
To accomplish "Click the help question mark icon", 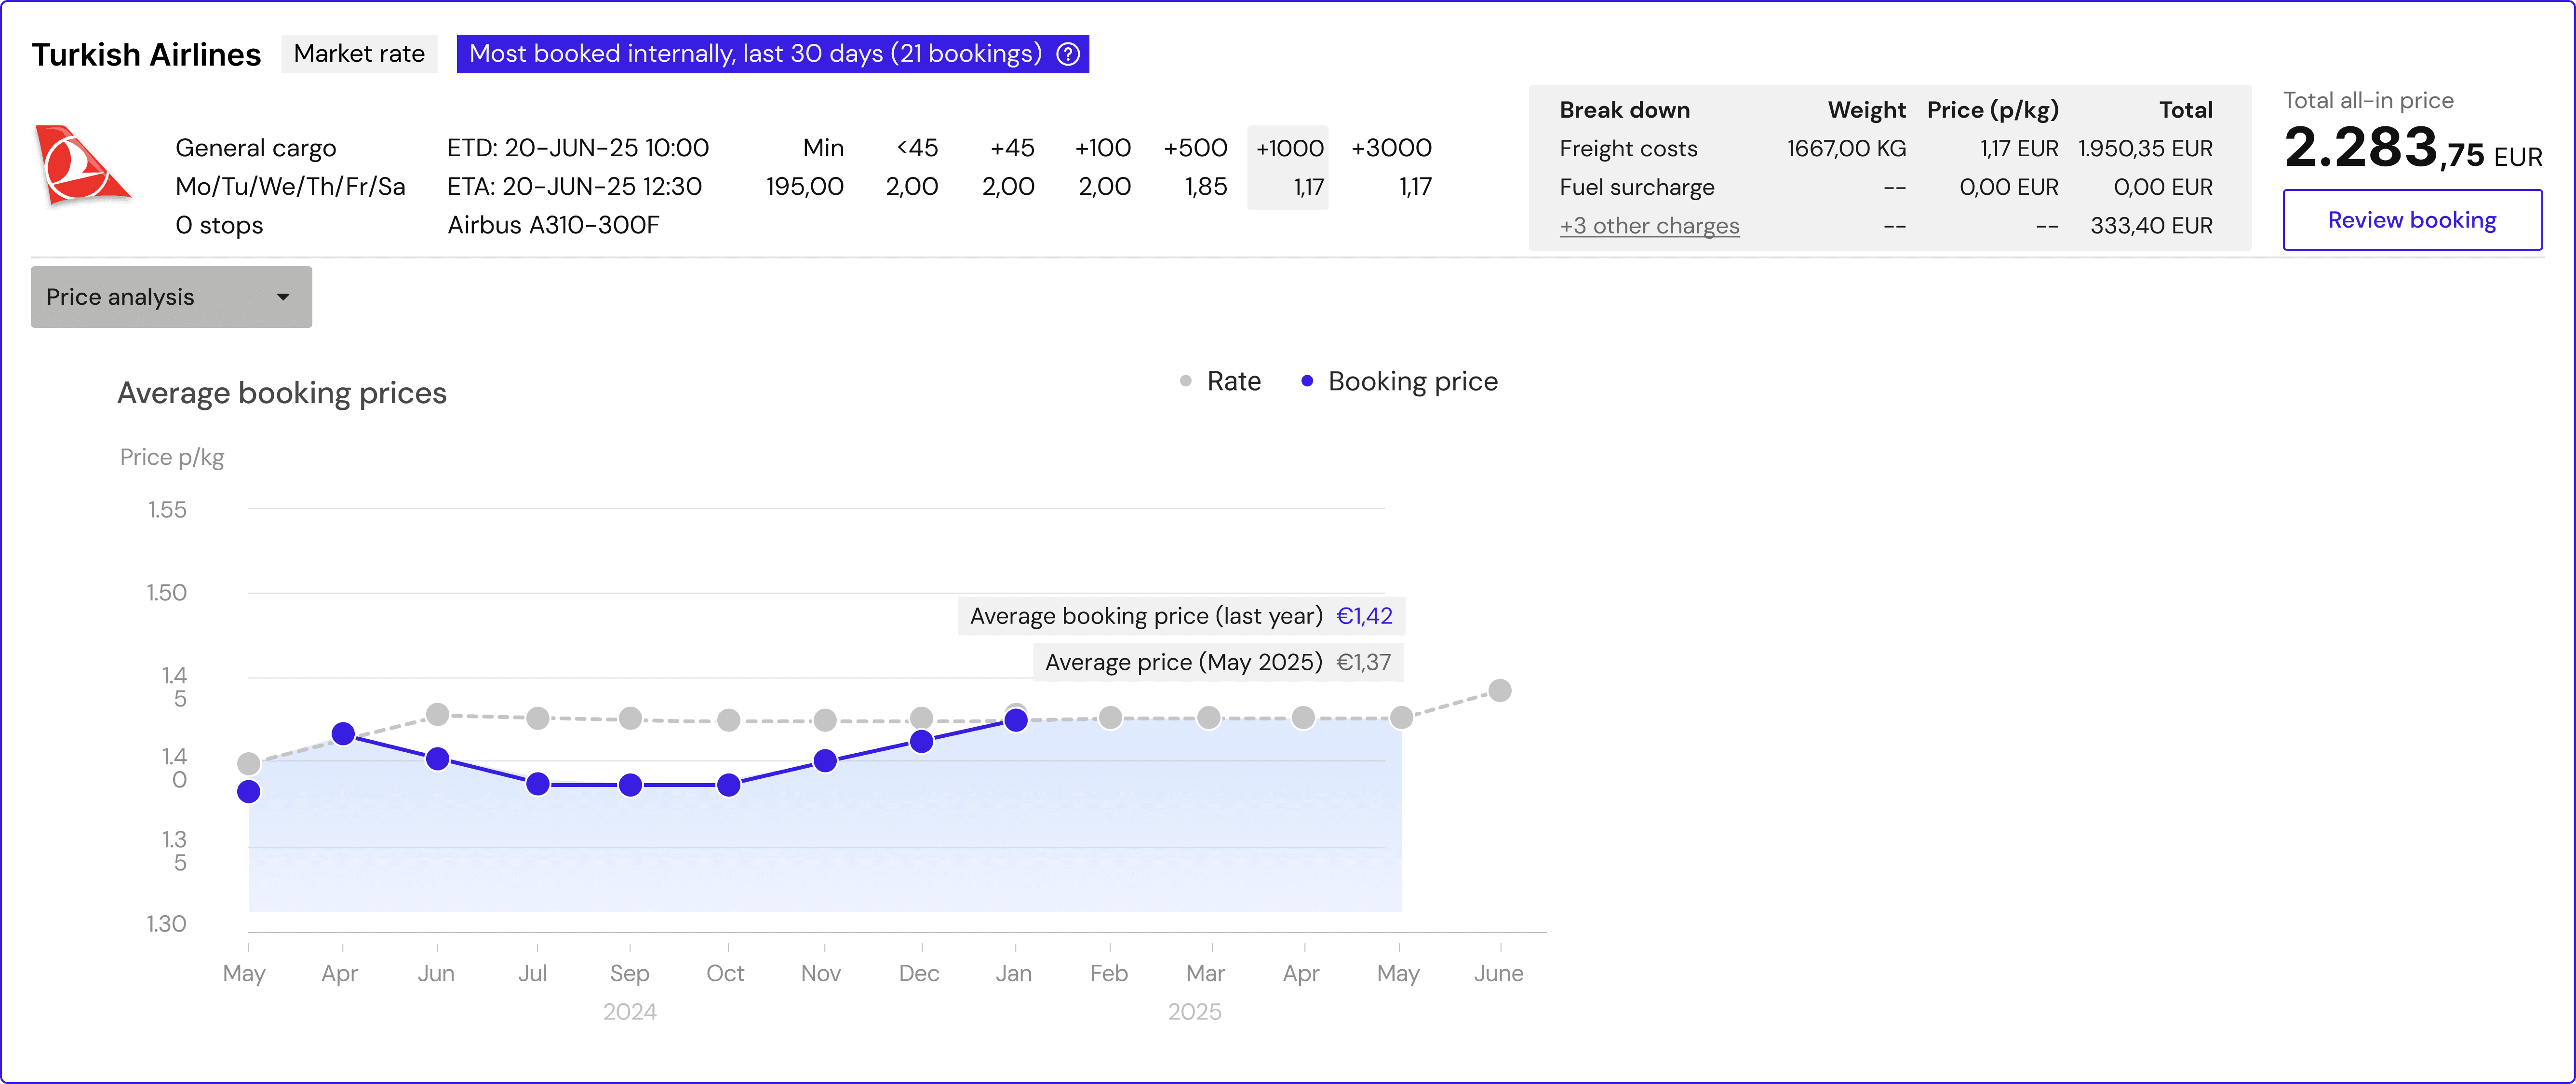I will click(x=1068, y=54).
